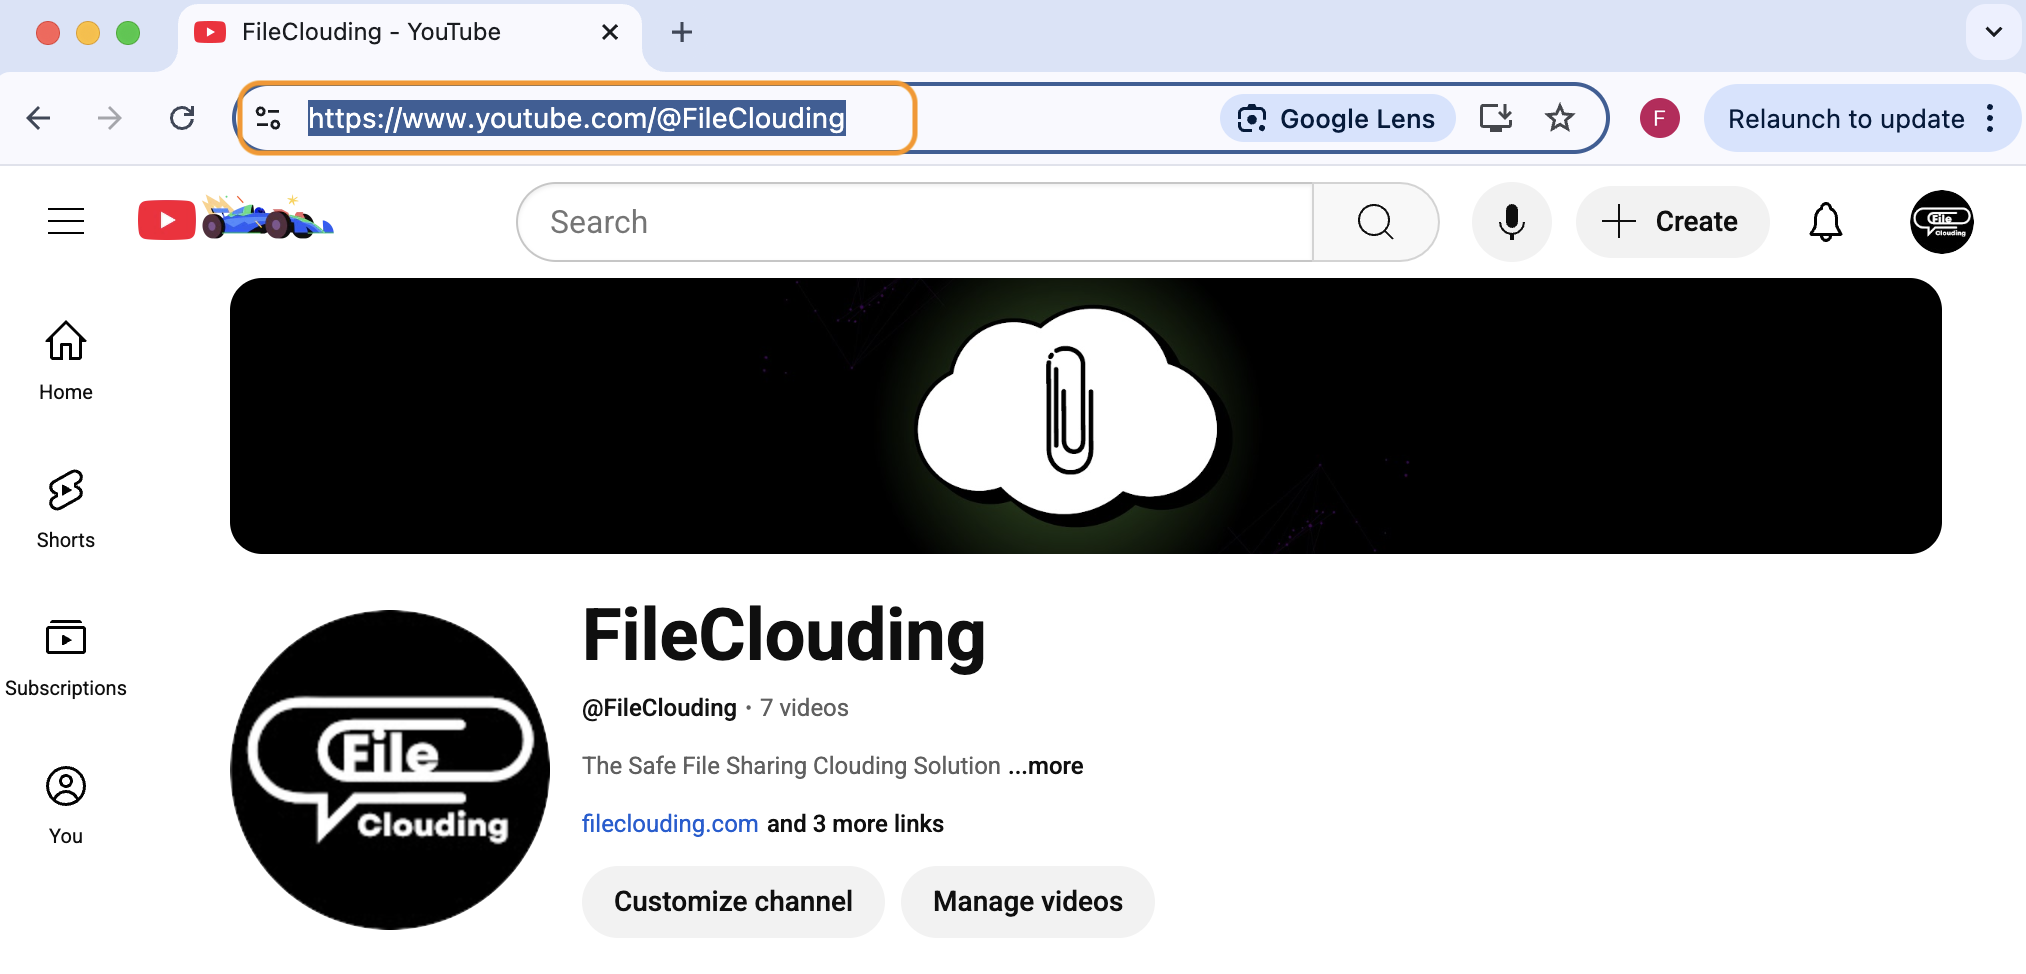Click the macOS yellow minimize window button
2026x974 pixels.
[88, 33]
